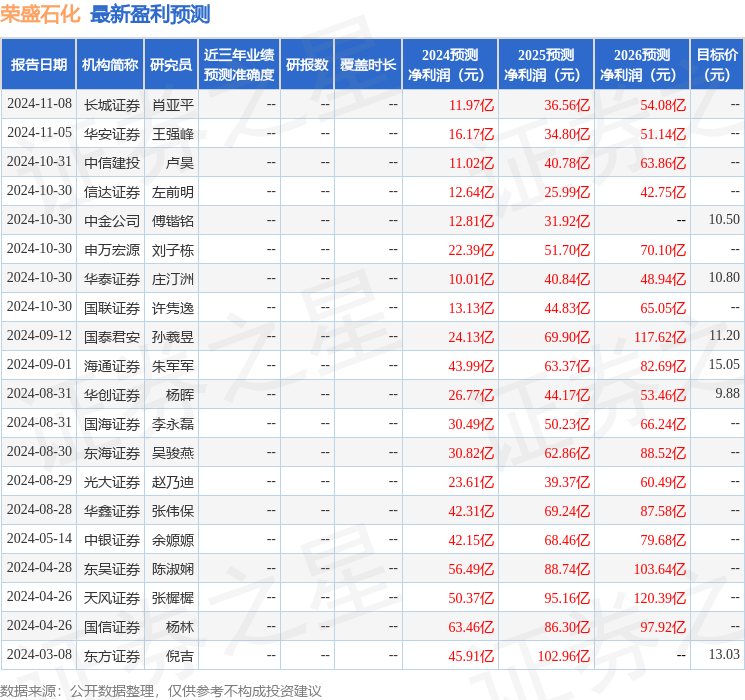Select the 覆盖时长 column header
Image resolution: width=745 pixels, height=700 pixels.
coord(368,65)
